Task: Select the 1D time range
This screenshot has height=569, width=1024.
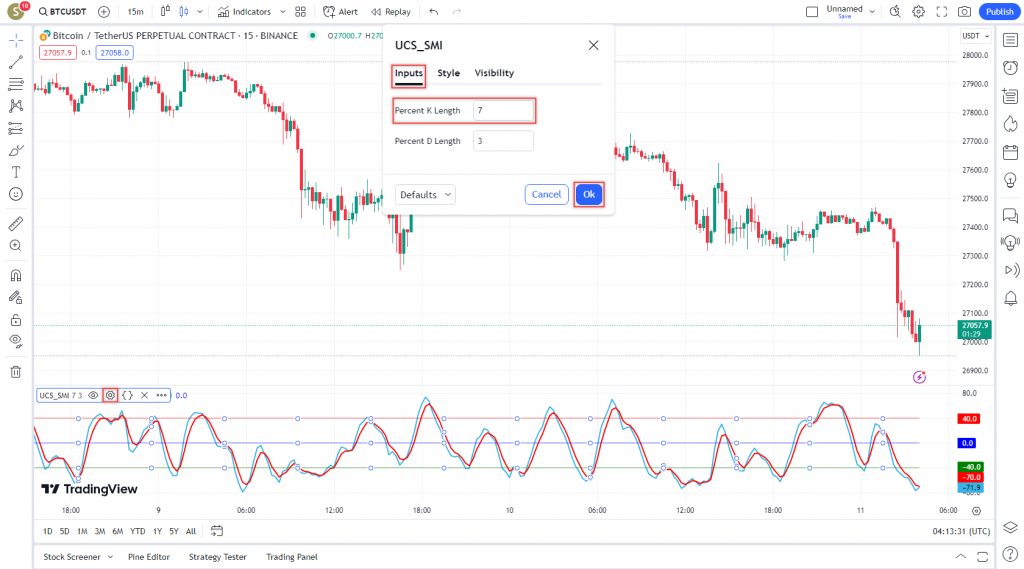Action: pos(48,531)
